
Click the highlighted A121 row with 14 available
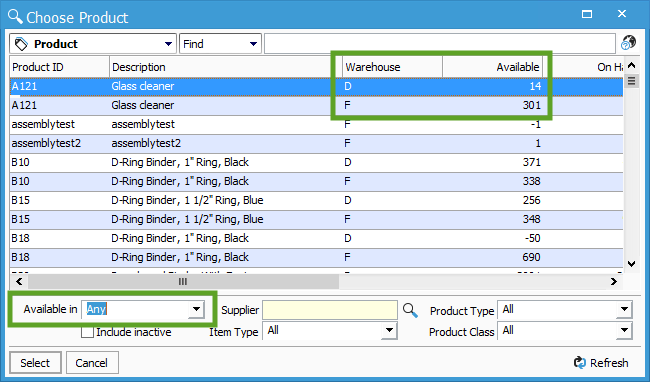[316, 86]
